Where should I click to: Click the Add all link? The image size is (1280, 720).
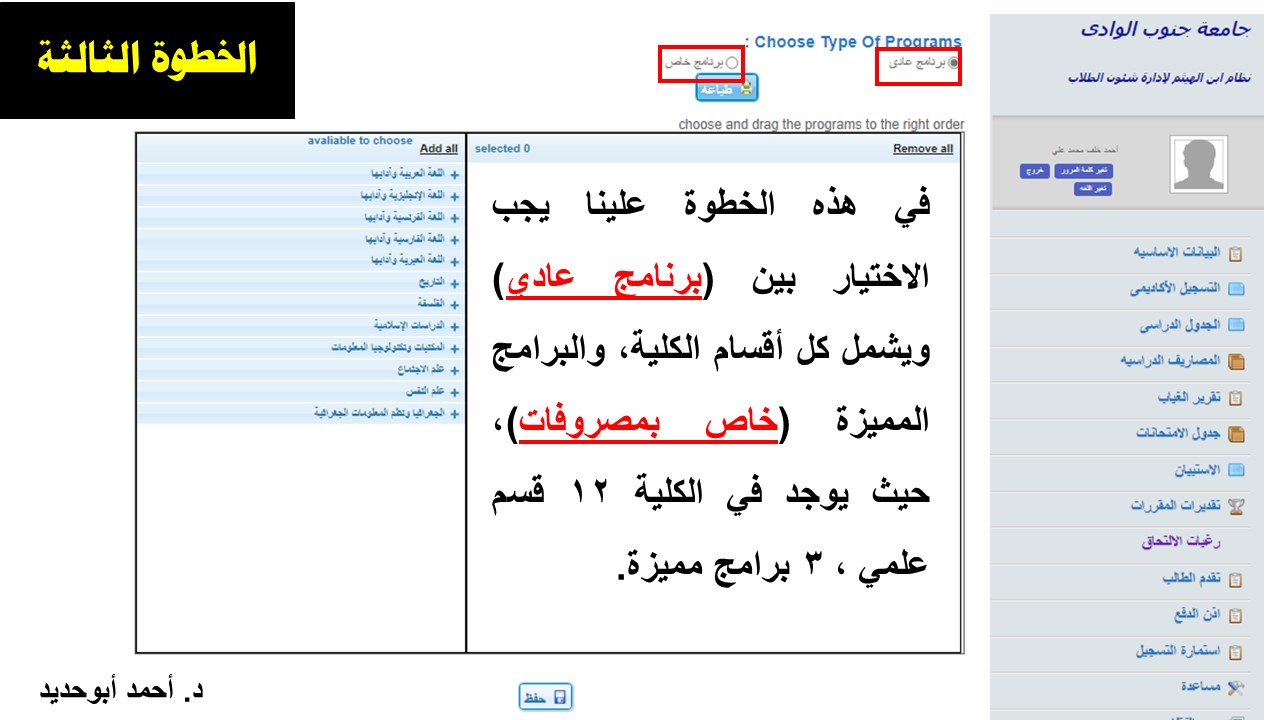tap(439, 148)
